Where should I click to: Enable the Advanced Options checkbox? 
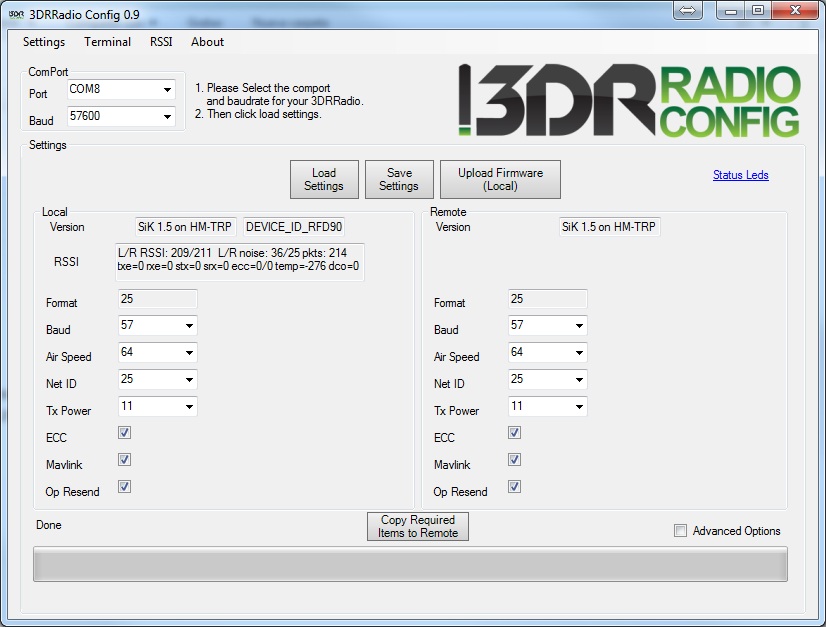click(x=681, y=531)
